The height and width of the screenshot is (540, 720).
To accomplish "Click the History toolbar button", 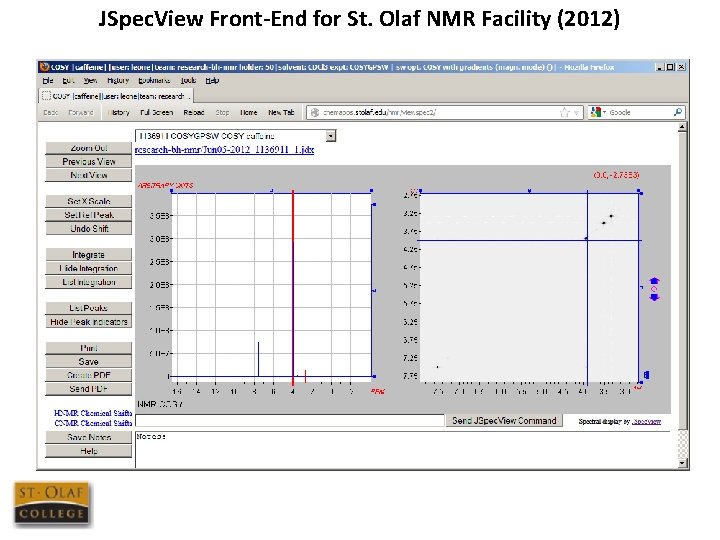I will coord(118,112).
